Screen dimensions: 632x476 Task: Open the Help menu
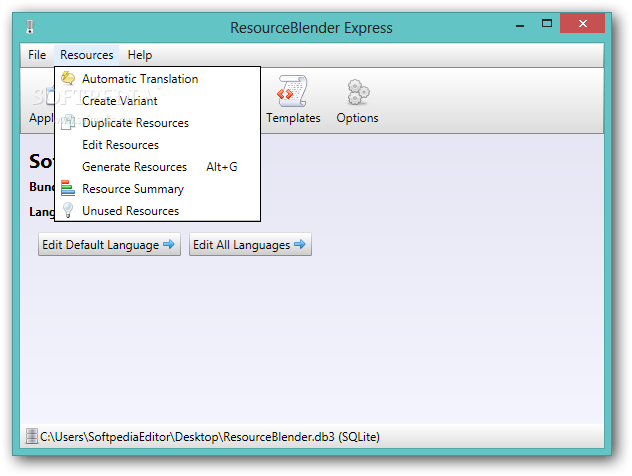(x=139, y=55)
